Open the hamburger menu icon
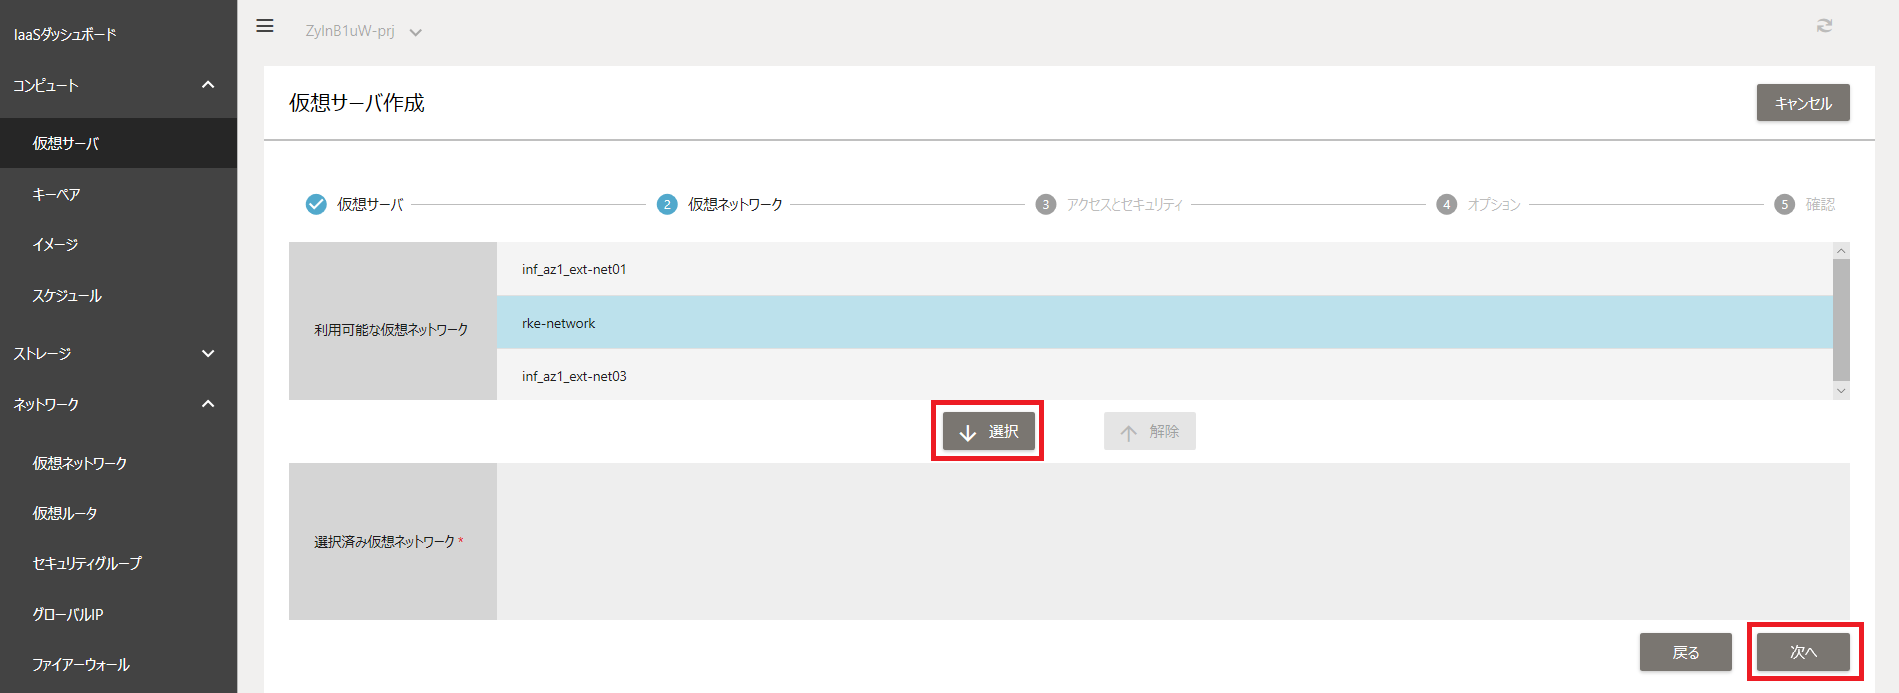Screen dimensions: 1899x693 pos(265,26)
